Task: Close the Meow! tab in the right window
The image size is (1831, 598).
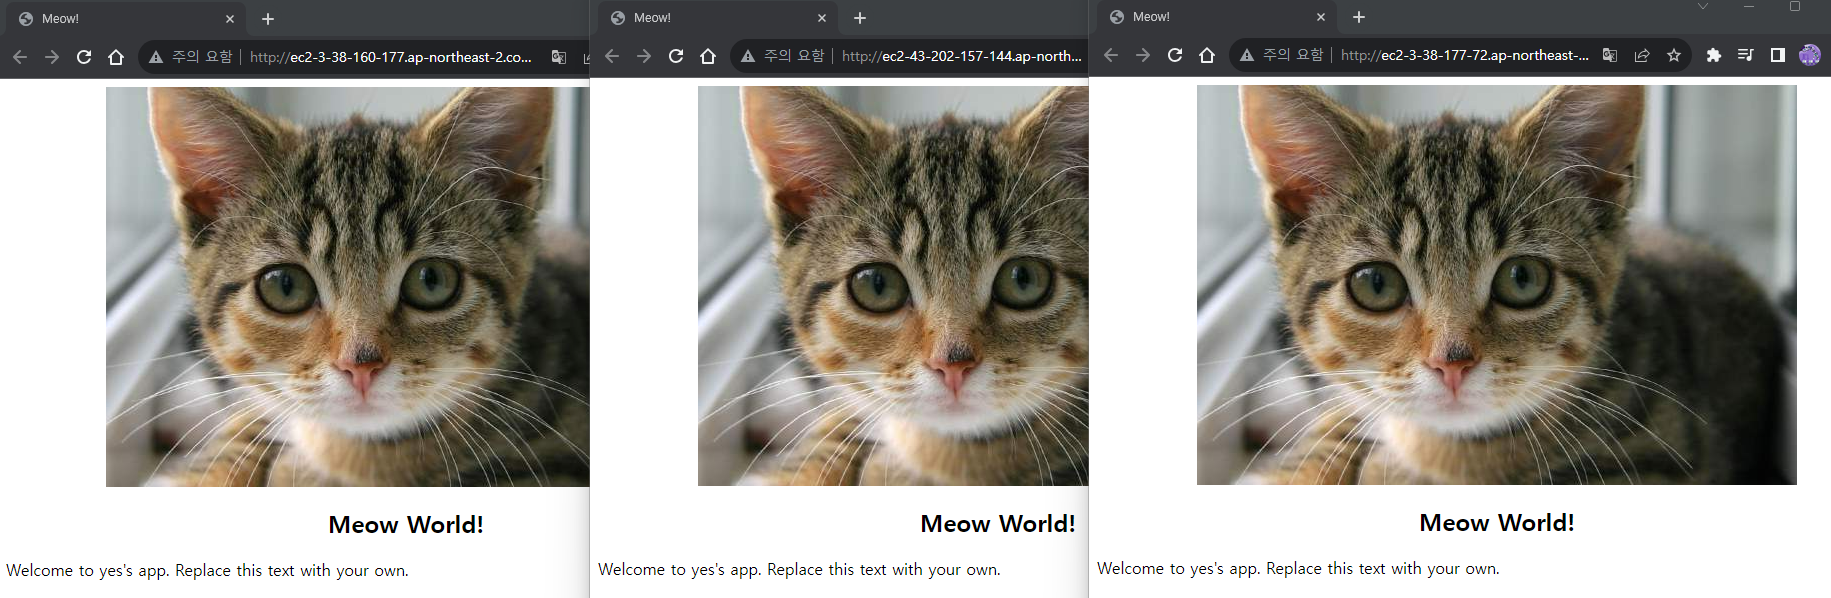Action: click(x=1321, y=17)
